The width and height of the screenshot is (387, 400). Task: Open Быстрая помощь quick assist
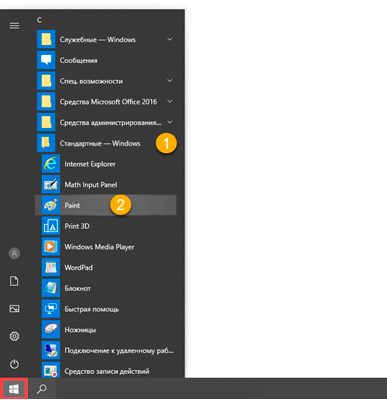[105, 309]
